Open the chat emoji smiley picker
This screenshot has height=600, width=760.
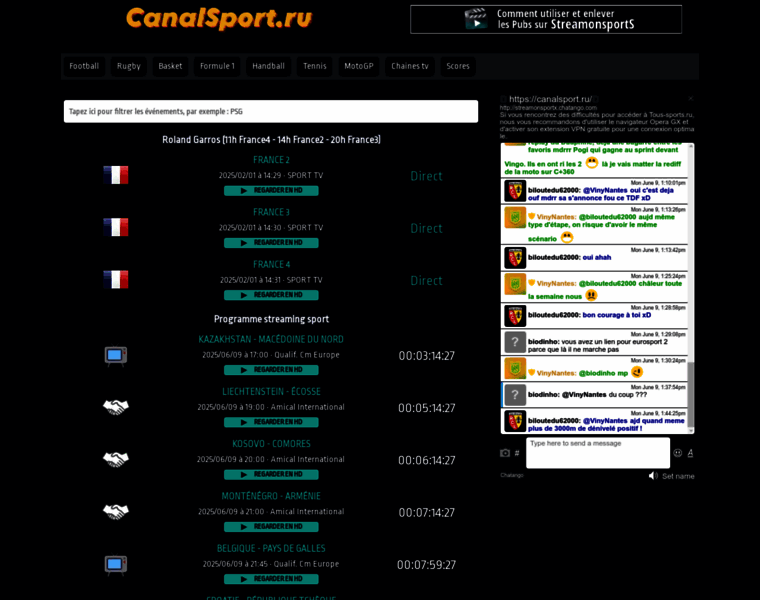(678, 453)
